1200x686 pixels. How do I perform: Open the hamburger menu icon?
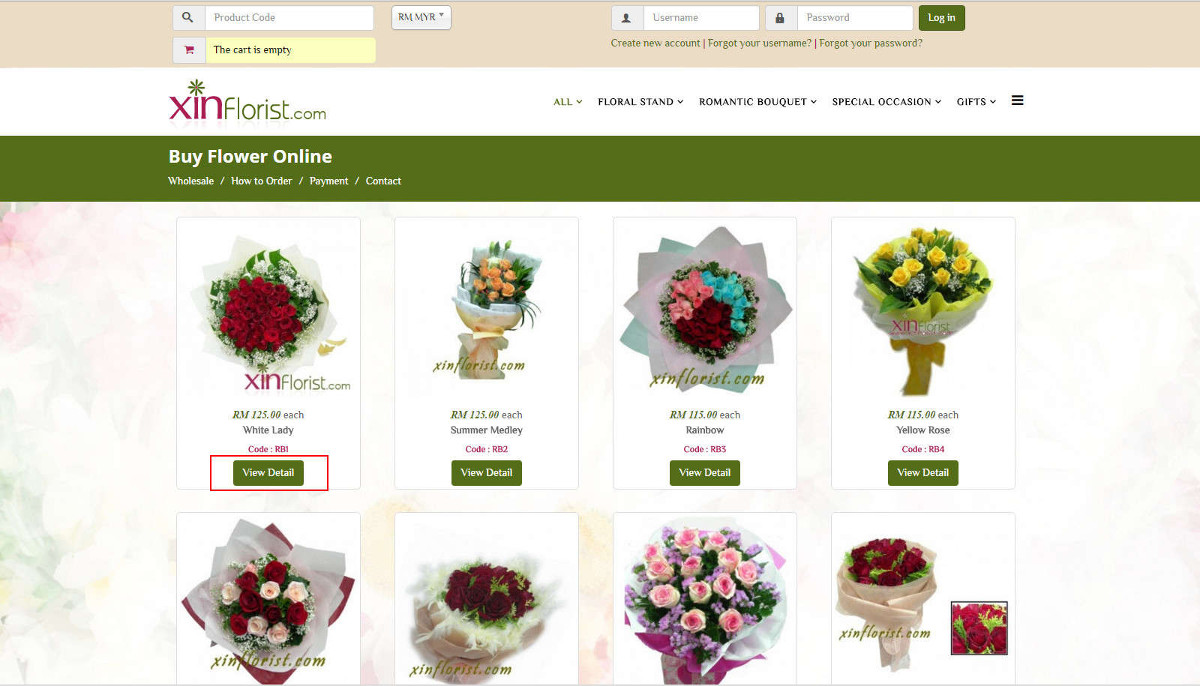1017,101
